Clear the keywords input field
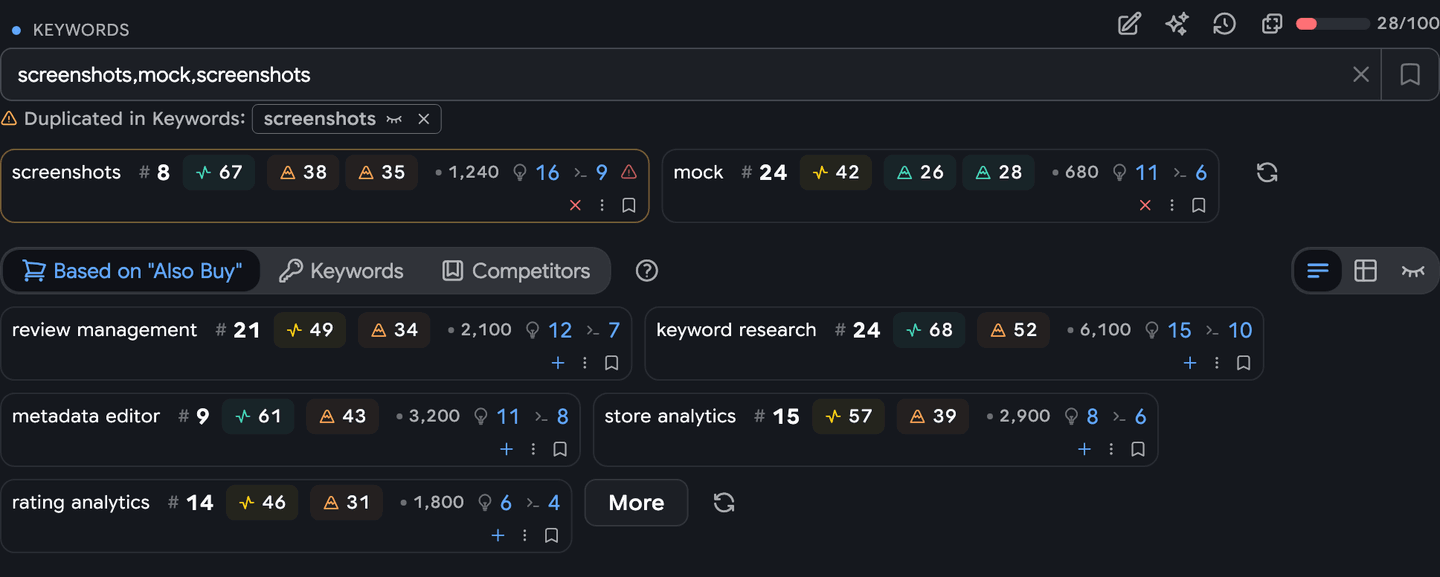Viewport: 1440px width, 577px height. [1361, 74]
